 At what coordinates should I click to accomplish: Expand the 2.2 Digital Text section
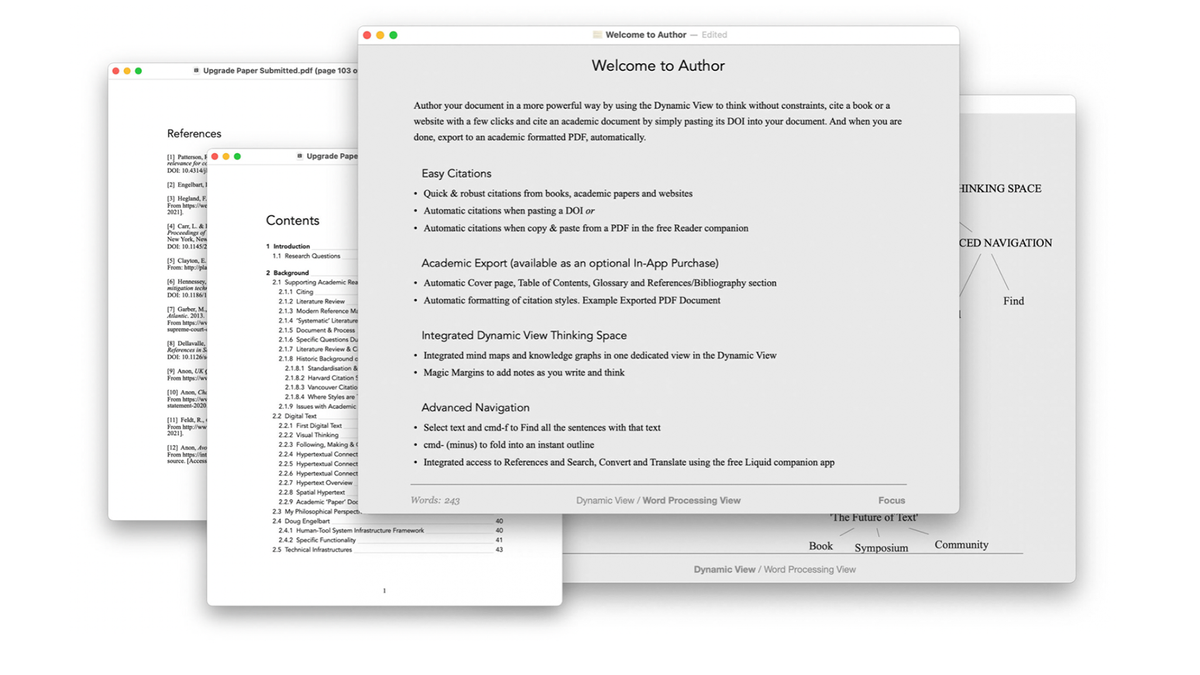[x=300, y=416]
